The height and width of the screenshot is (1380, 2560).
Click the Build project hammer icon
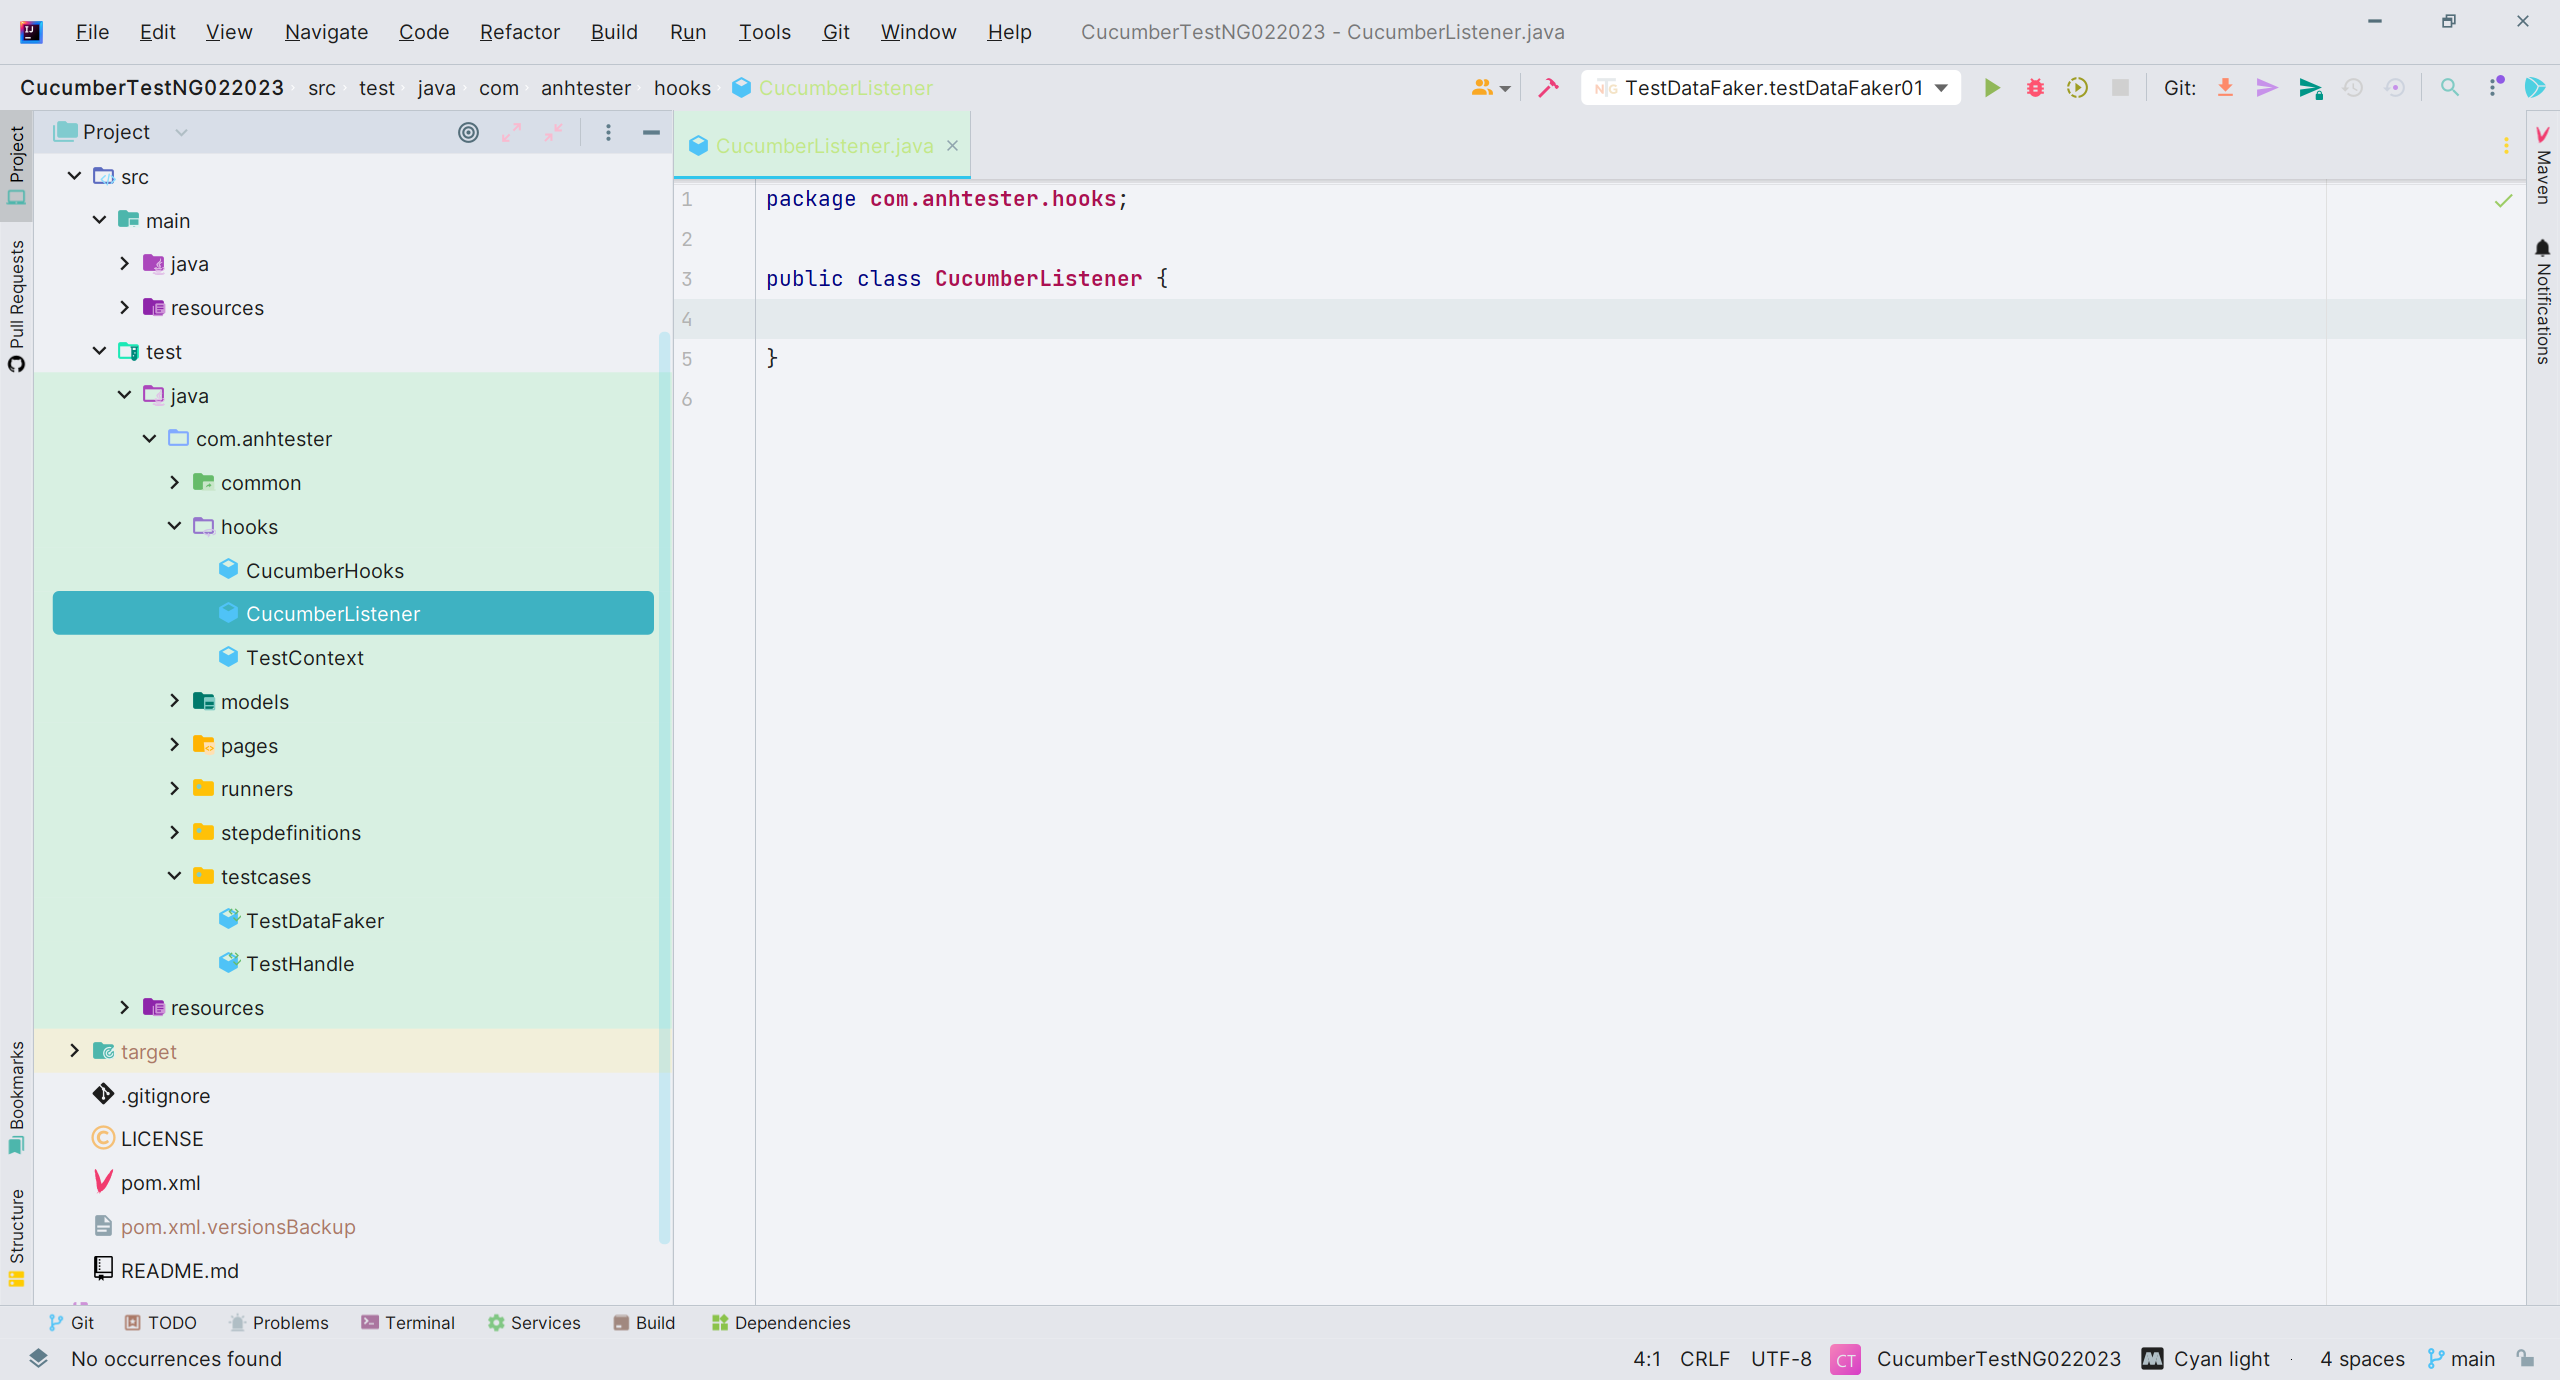point(1548,88)
